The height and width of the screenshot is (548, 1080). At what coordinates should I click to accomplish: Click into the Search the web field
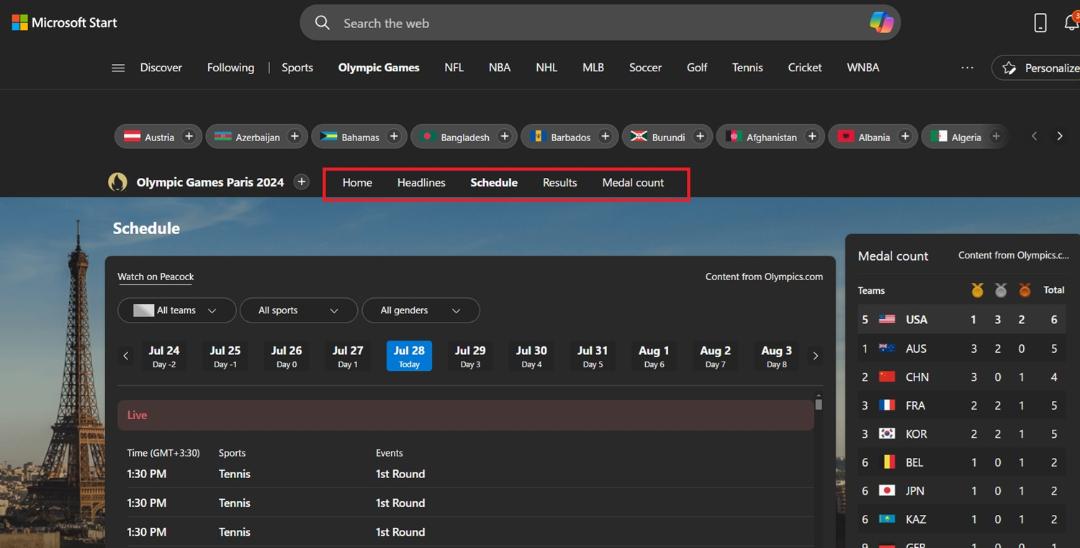(x=599, y=23)
